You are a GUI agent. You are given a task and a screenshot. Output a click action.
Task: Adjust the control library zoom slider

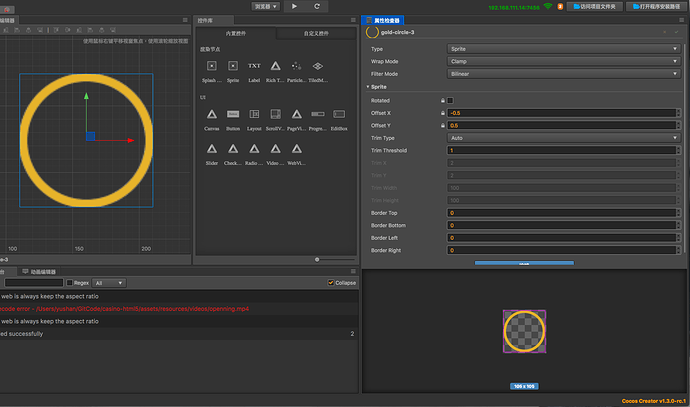(x=317, y=260)
